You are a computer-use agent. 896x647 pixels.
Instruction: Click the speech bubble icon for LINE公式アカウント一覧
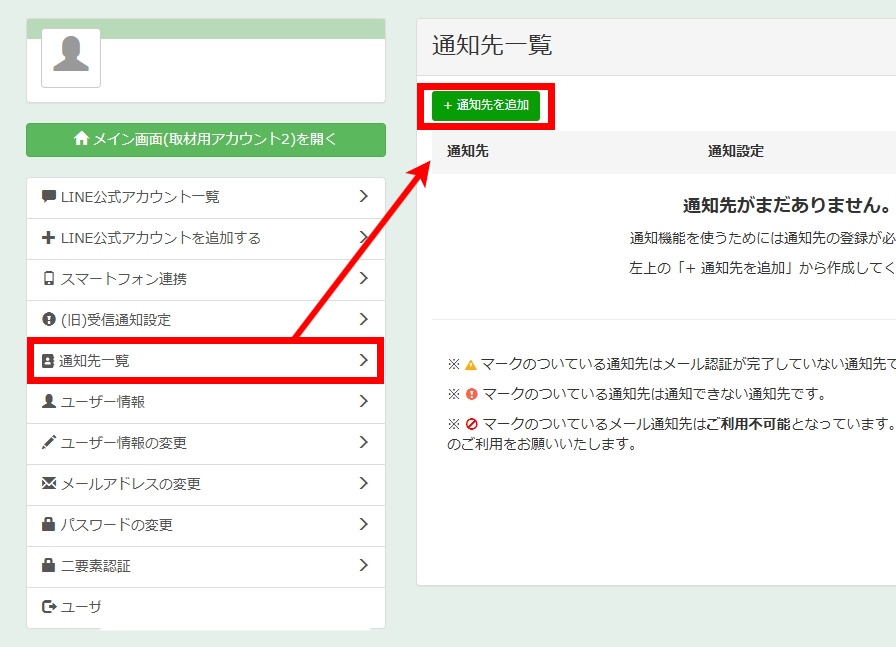49,197
